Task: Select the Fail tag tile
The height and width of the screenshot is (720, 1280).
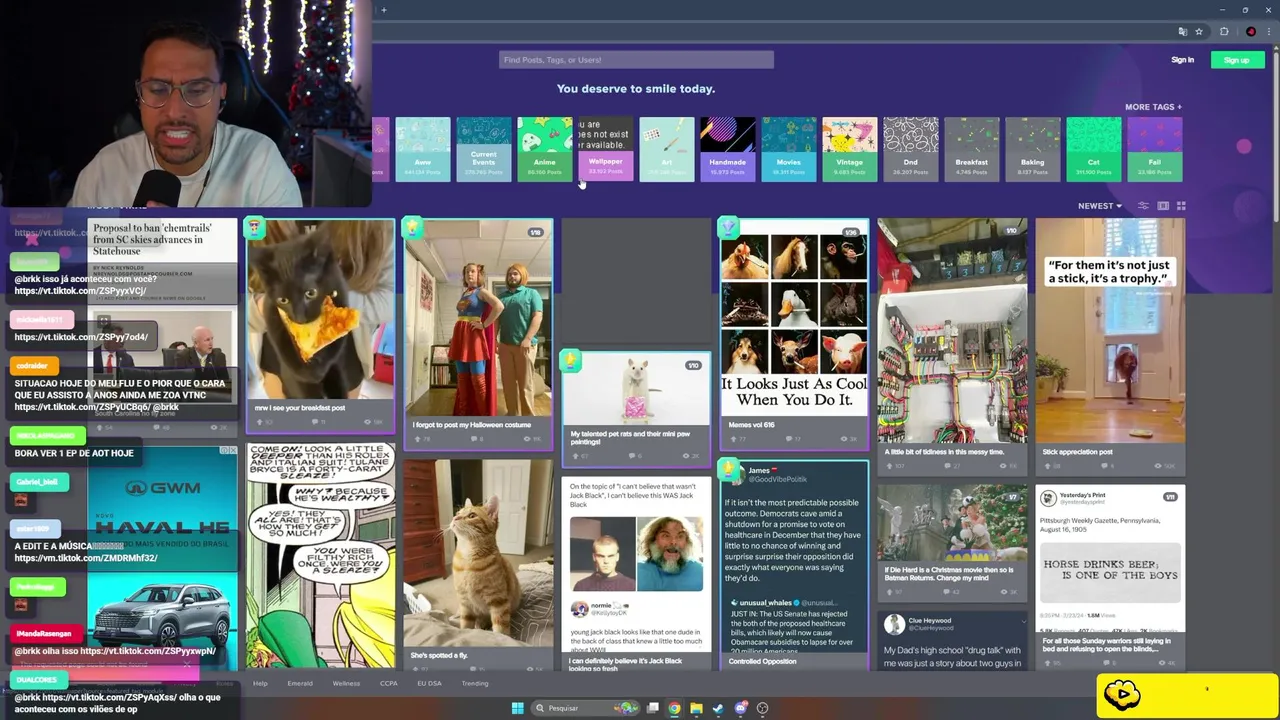Action: (1154, 149)
